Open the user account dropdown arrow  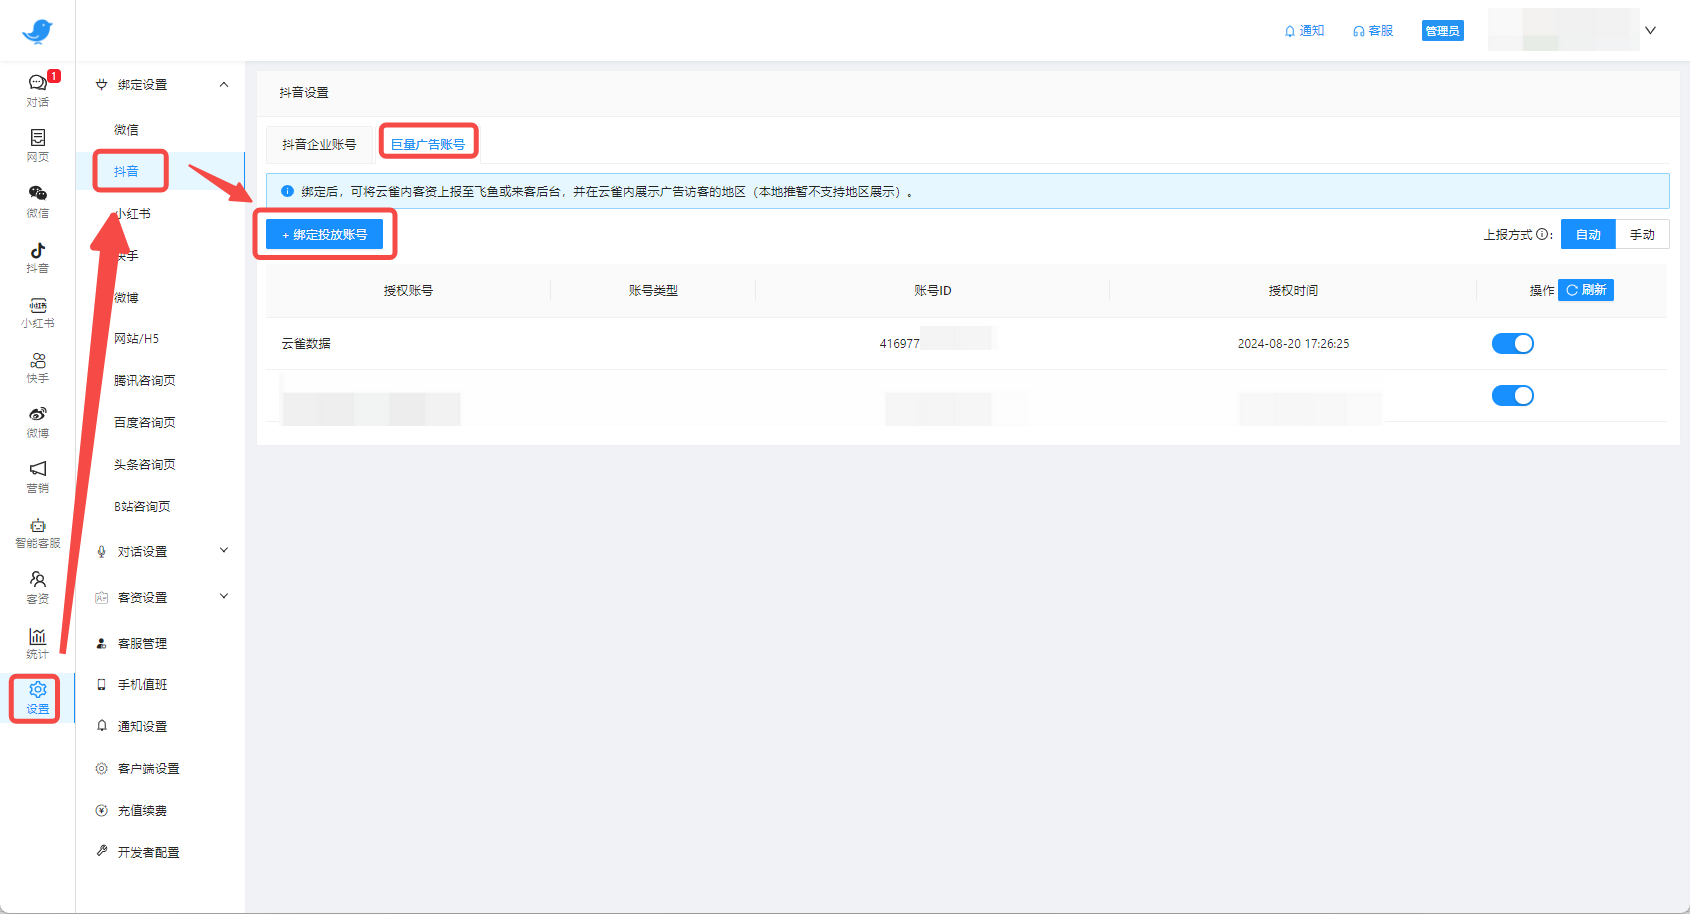[1650, 30]
